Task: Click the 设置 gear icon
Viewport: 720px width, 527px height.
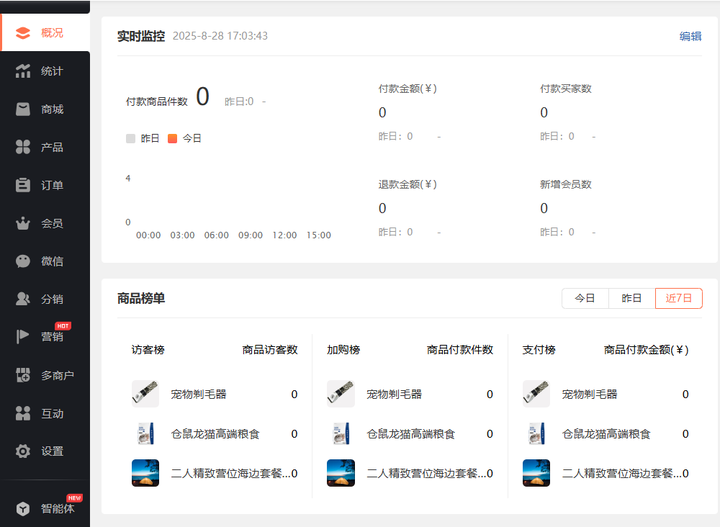Action: (23, 451)
